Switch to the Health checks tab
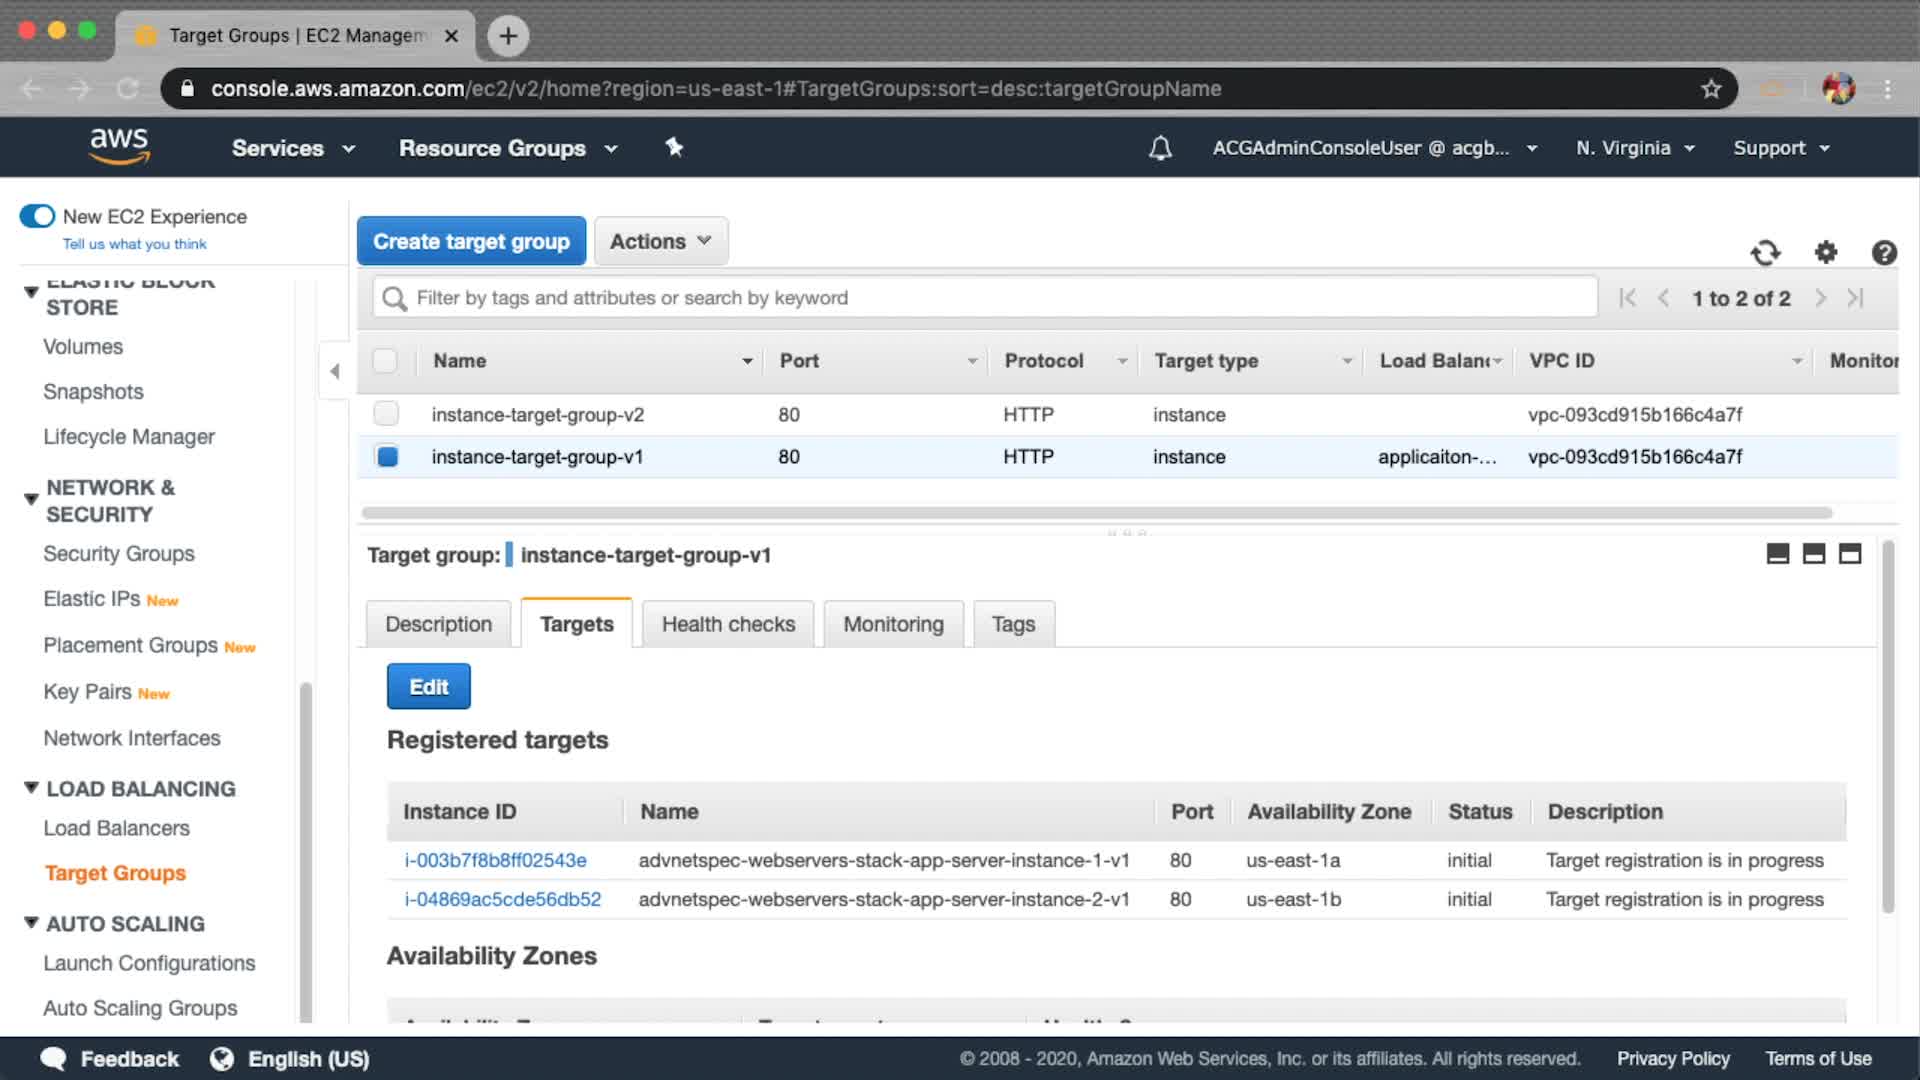Viewport: 1920px width, 1080px height. 728,624
